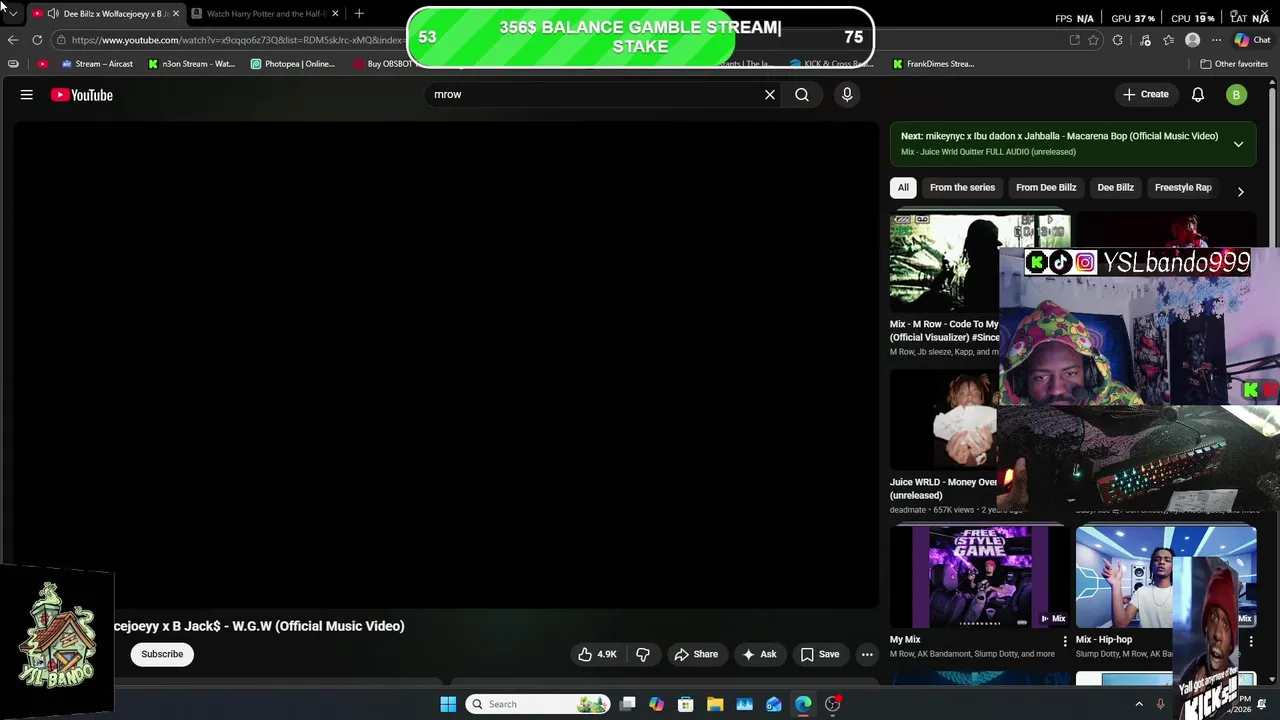Go back in browser history

12,40
